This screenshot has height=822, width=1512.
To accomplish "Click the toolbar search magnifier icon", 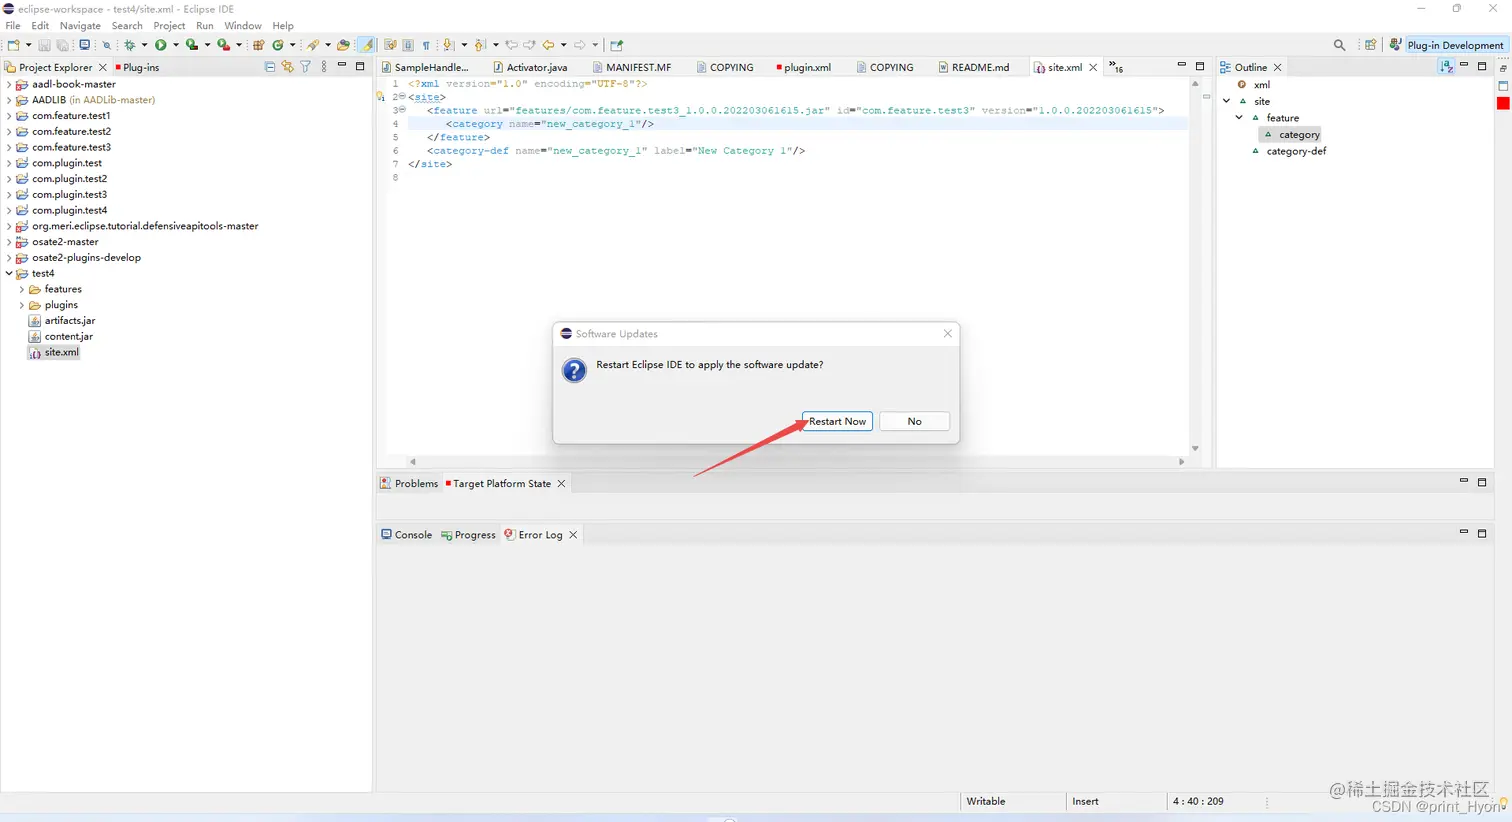I will click(x=1340, y=45).
